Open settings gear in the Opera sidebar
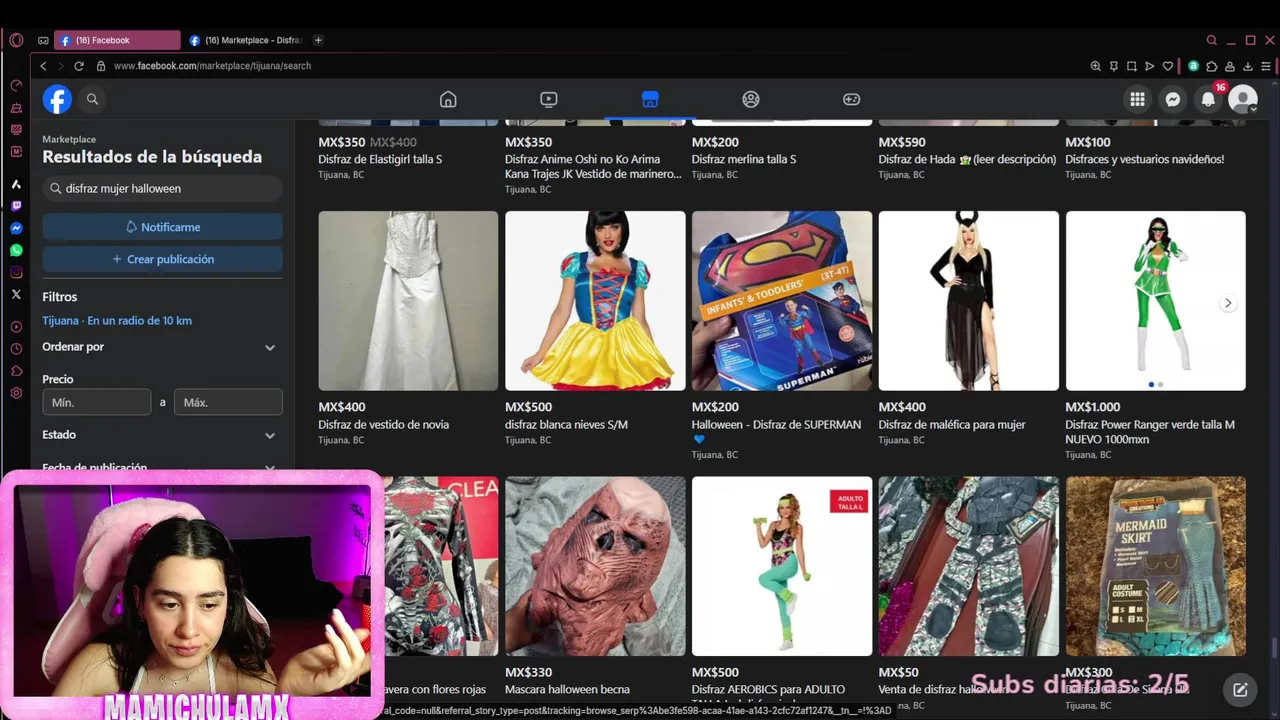1280x720 pixels. point(16,393)
